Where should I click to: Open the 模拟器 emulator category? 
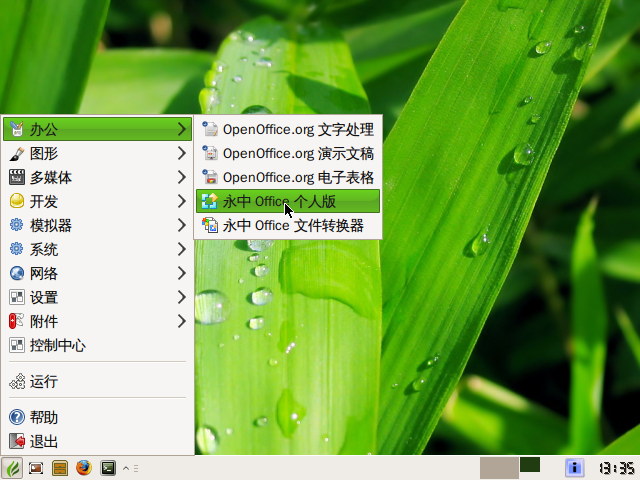97,225
